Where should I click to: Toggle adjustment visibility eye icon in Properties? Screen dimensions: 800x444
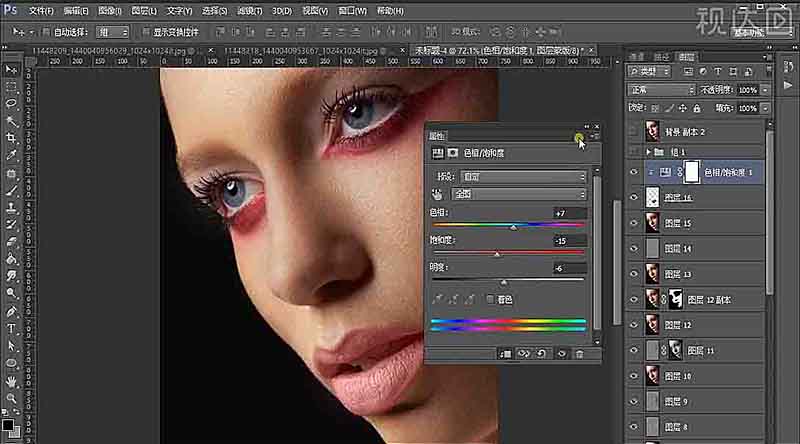point(562,354)
